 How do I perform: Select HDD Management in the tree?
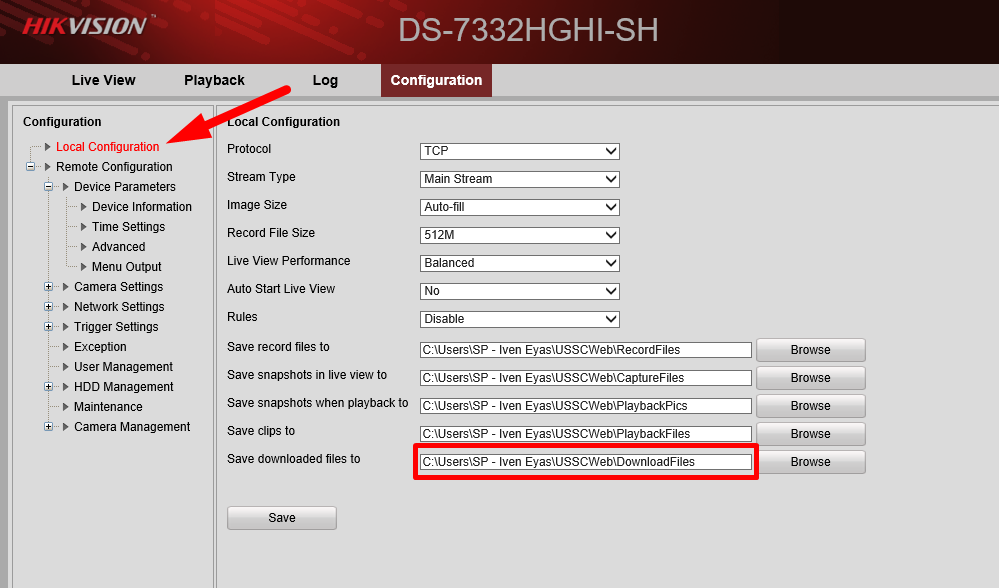tap(124, 387)
